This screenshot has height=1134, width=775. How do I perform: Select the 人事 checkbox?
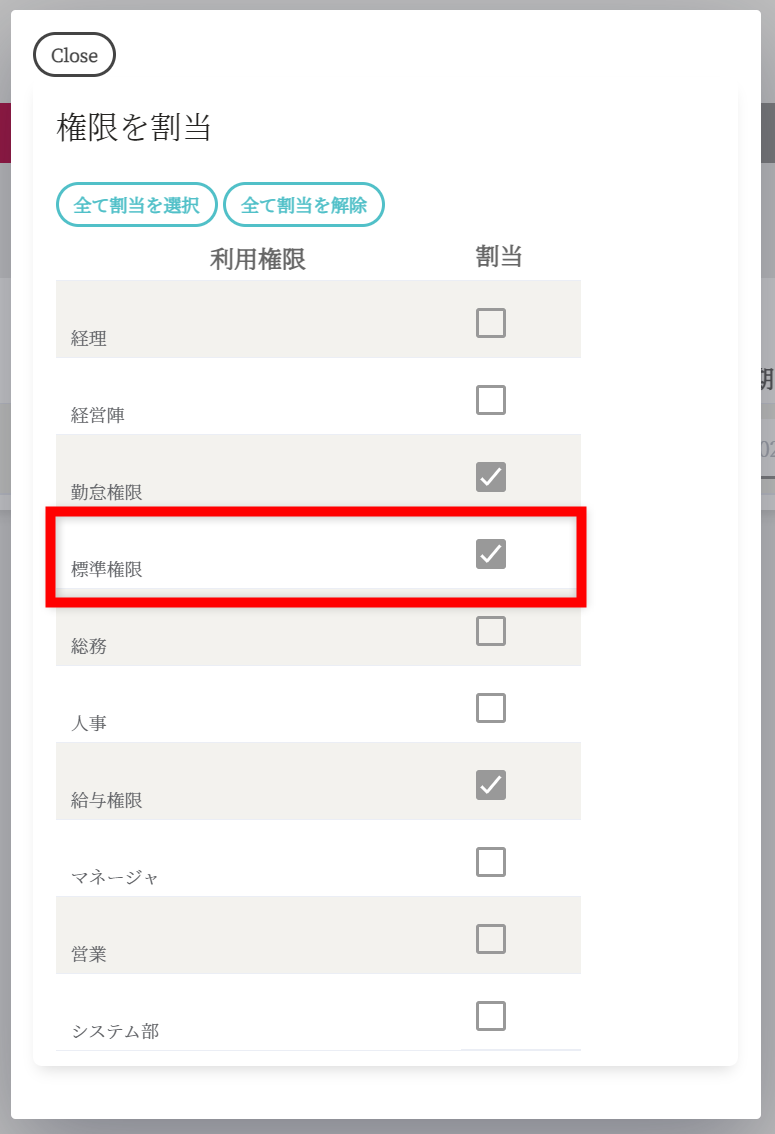491,708
